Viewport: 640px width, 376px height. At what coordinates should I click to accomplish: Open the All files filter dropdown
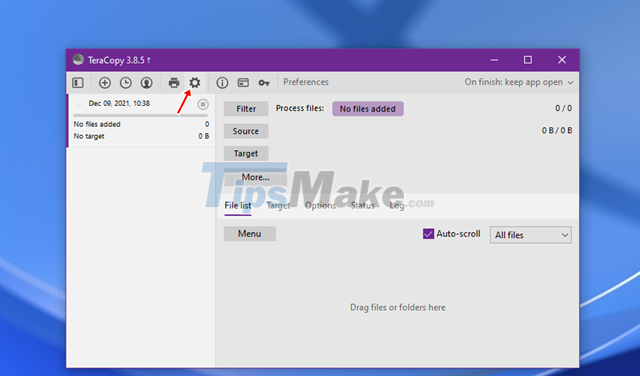coord(531,235)
